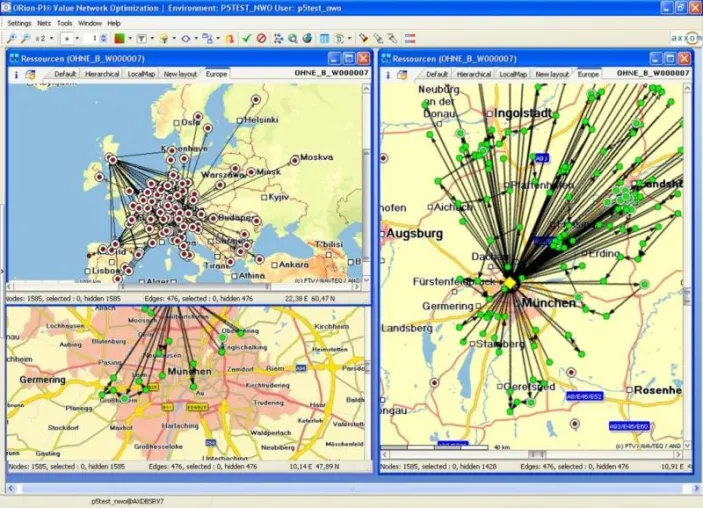Open the x2 zoom factor dropdown

click(51, 39)
